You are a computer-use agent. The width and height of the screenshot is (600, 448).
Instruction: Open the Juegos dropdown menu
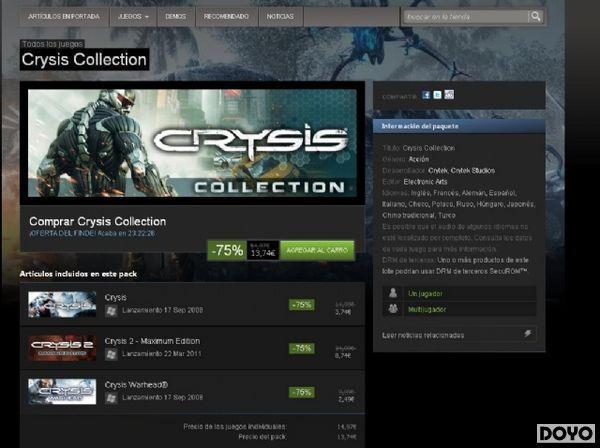[x=133, y=16]
